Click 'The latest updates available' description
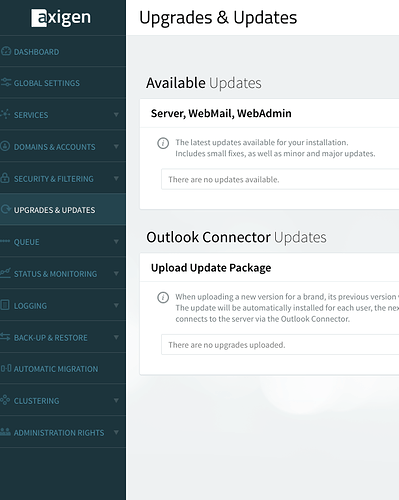399x500 pixels. point(262,142)
